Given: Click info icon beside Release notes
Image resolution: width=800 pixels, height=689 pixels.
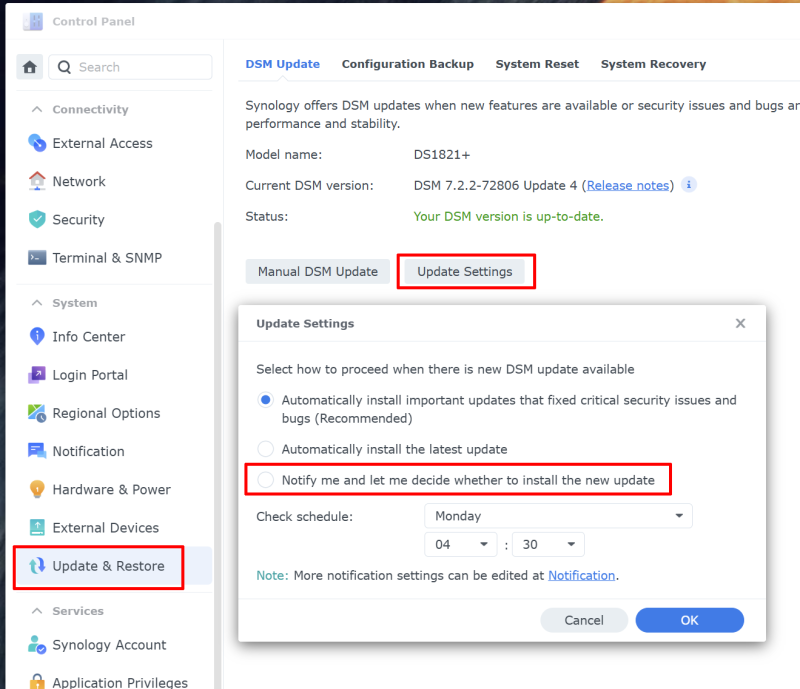Looking at the screenshot, I should 689,185.
